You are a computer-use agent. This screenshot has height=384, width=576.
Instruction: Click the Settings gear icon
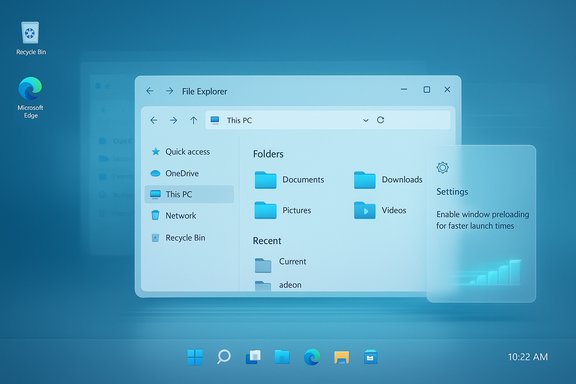pos(443,168)
